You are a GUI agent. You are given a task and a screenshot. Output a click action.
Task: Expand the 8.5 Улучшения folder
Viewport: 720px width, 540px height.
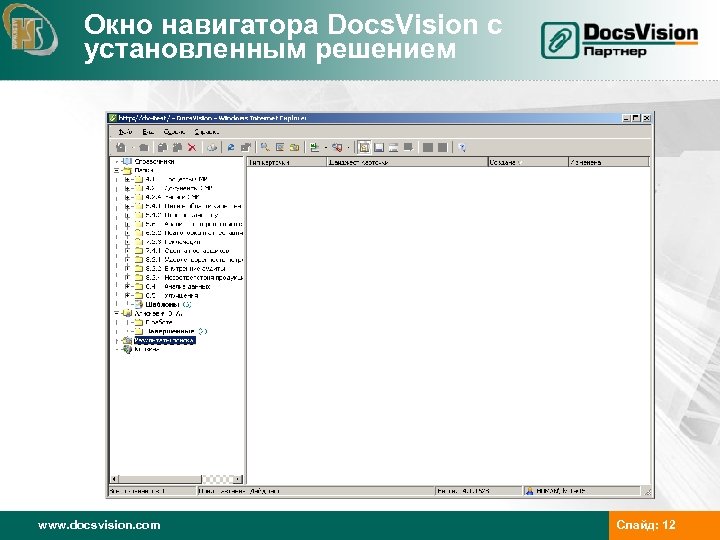(x=128, y=295)
